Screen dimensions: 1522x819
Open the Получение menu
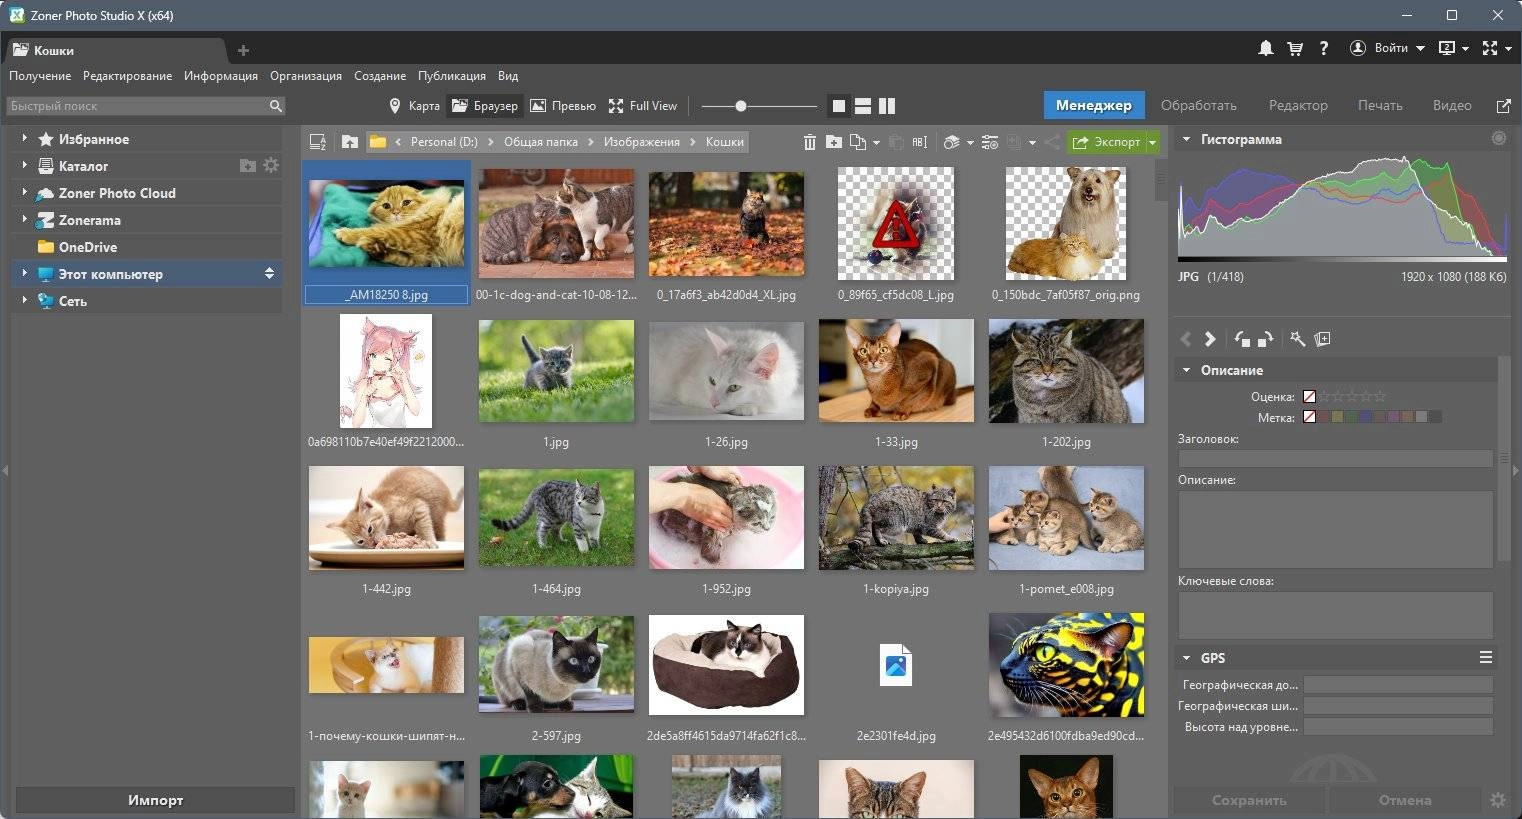coord(40,76)
